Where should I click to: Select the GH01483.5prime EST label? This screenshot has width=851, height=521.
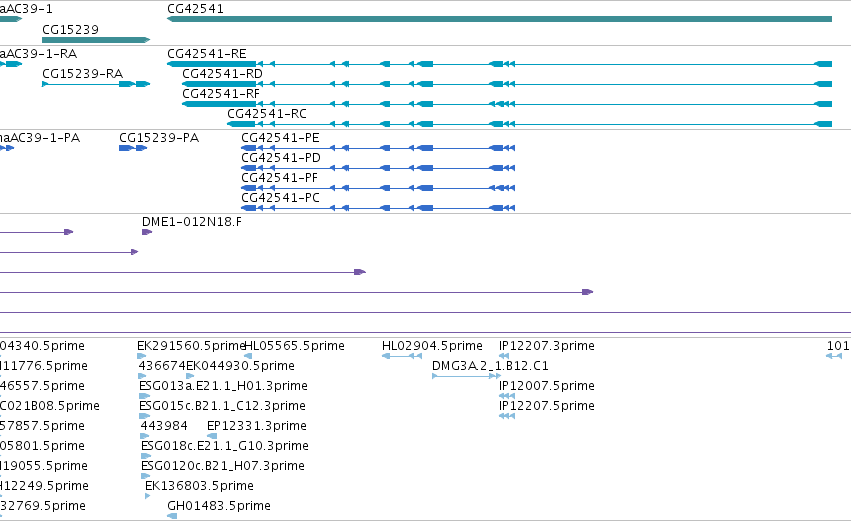[219, 506]
